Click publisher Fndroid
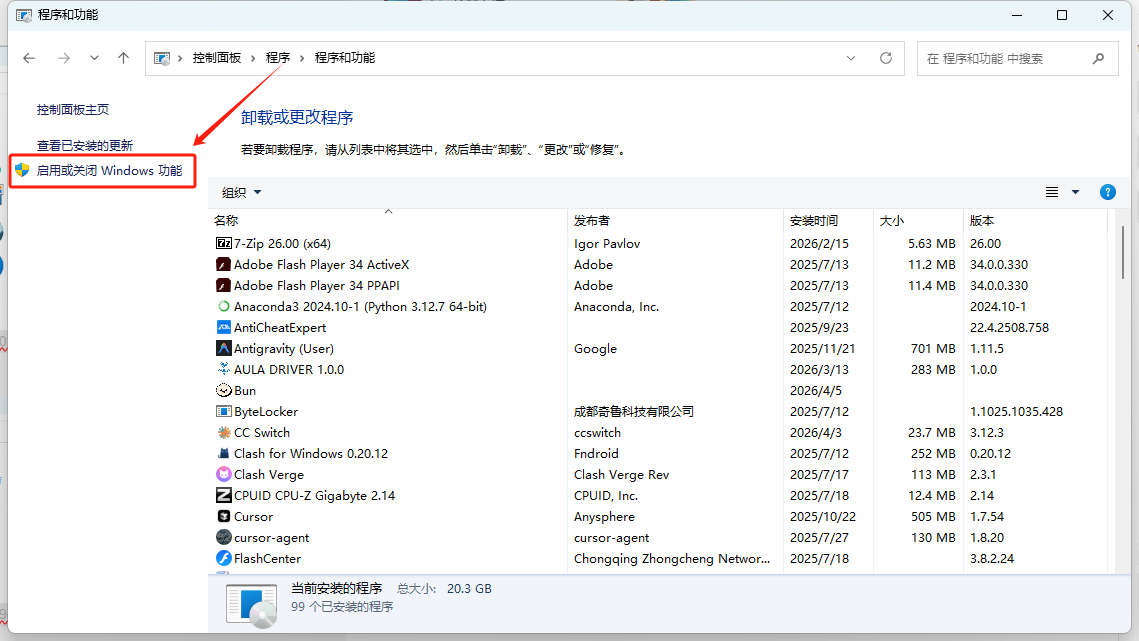The width and height of the screenshot is (1139, 641). pos(596,453)
